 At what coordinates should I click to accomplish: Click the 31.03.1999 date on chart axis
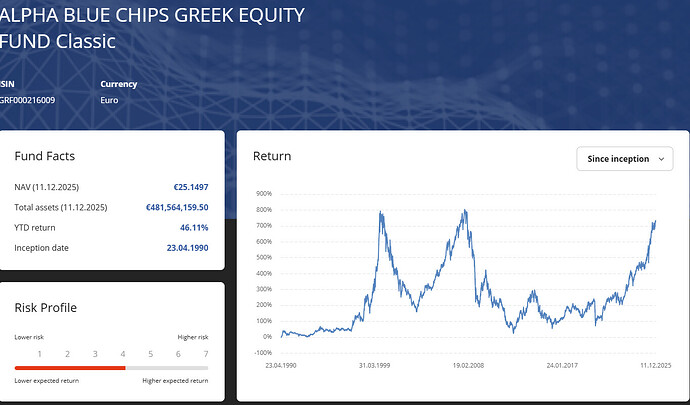376,366
